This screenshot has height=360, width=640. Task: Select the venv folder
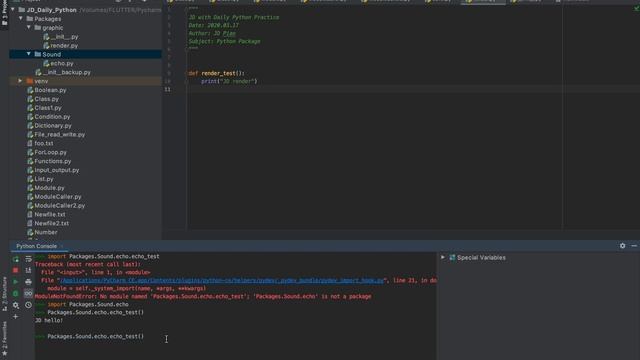click(x=41, y=81)
